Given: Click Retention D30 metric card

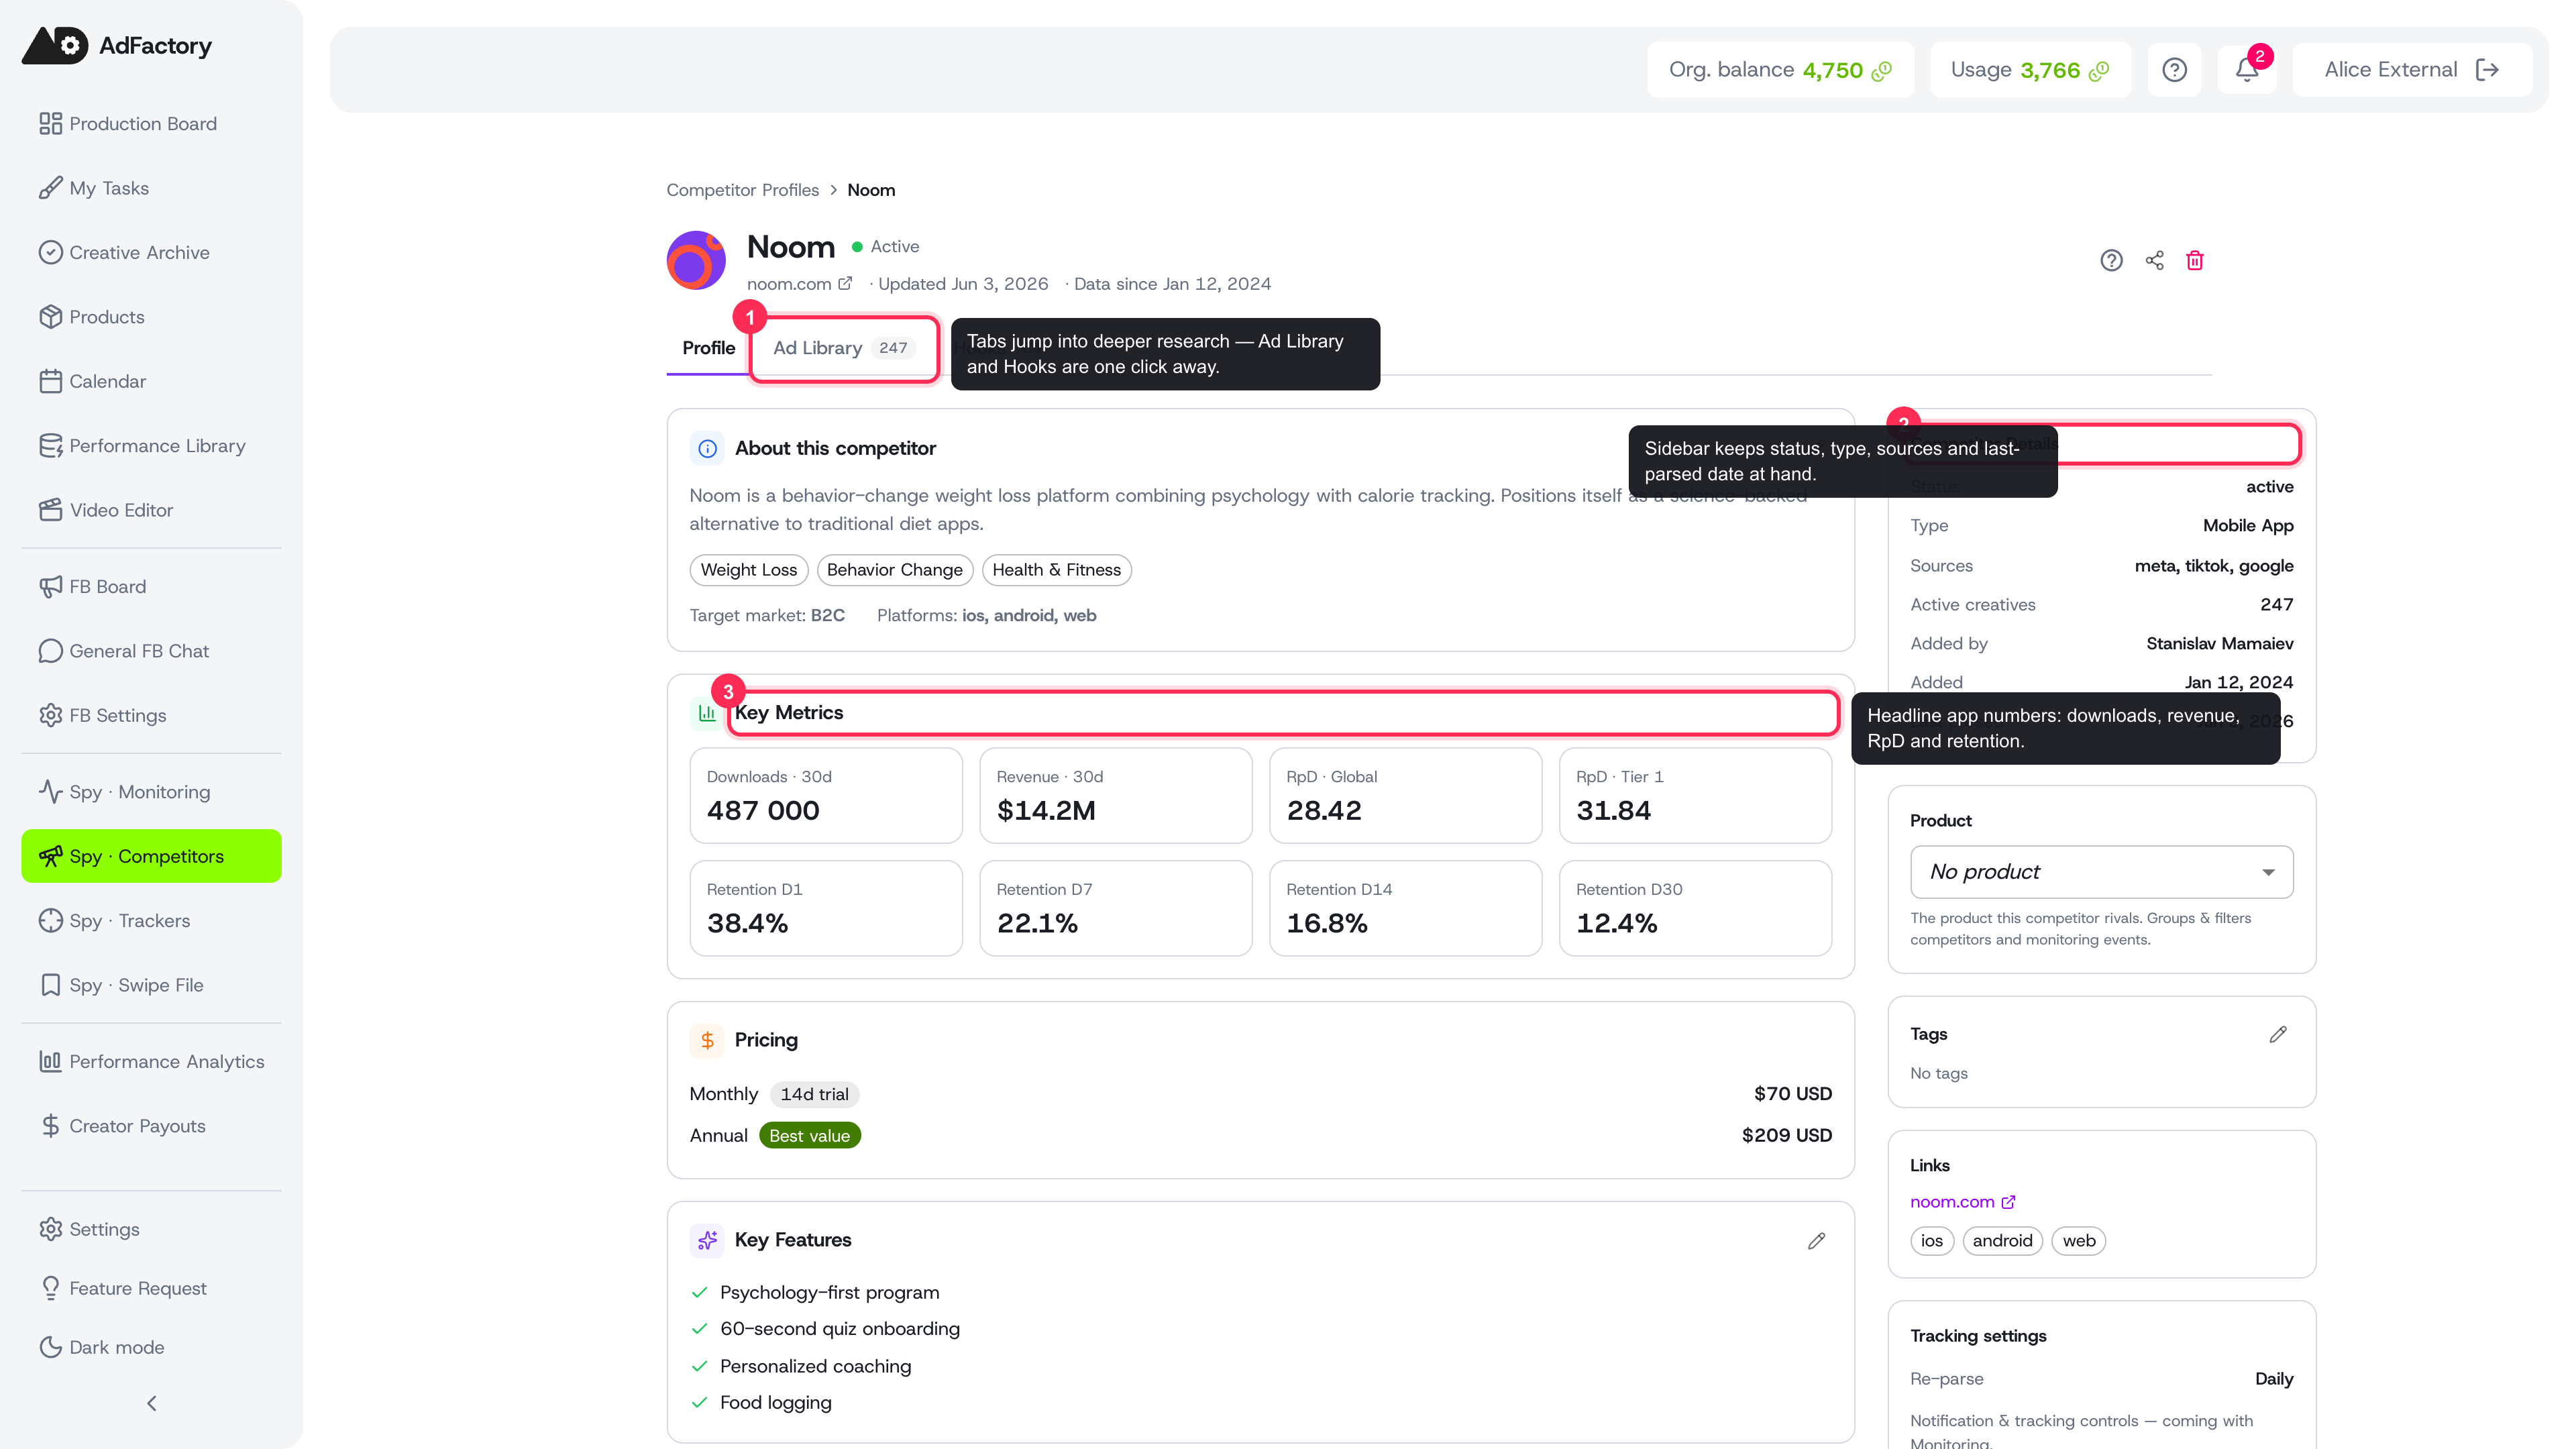Looking at the screenshot, I should click(1695, 909).
